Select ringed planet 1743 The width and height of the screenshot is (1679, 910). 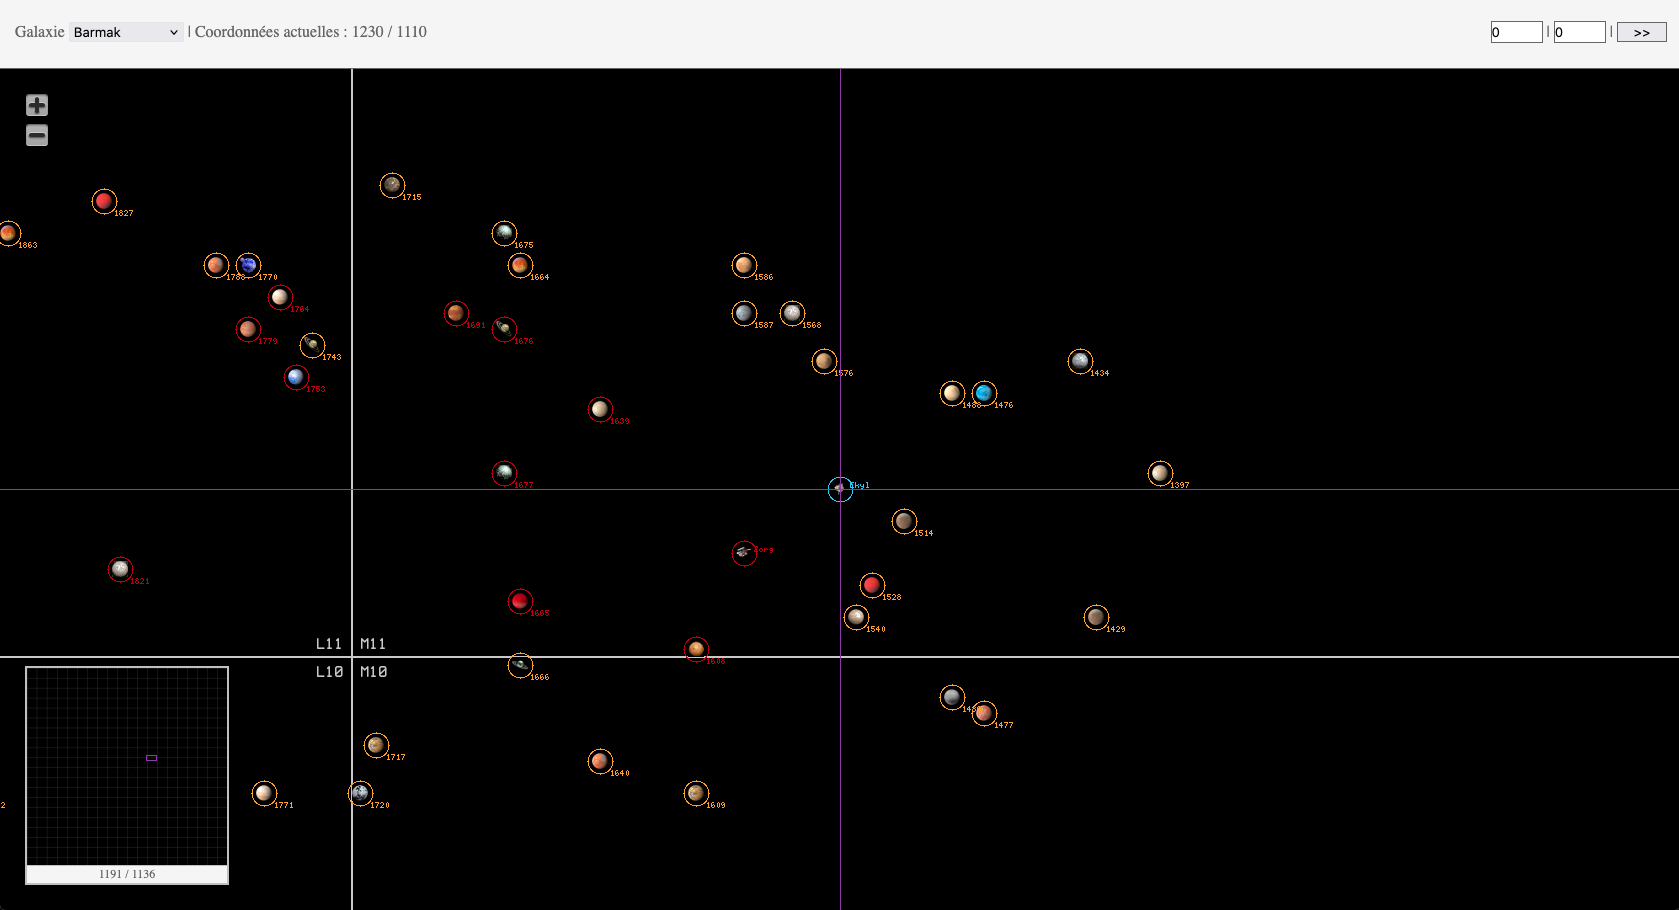pyautogui.click(x=312, y=345)
